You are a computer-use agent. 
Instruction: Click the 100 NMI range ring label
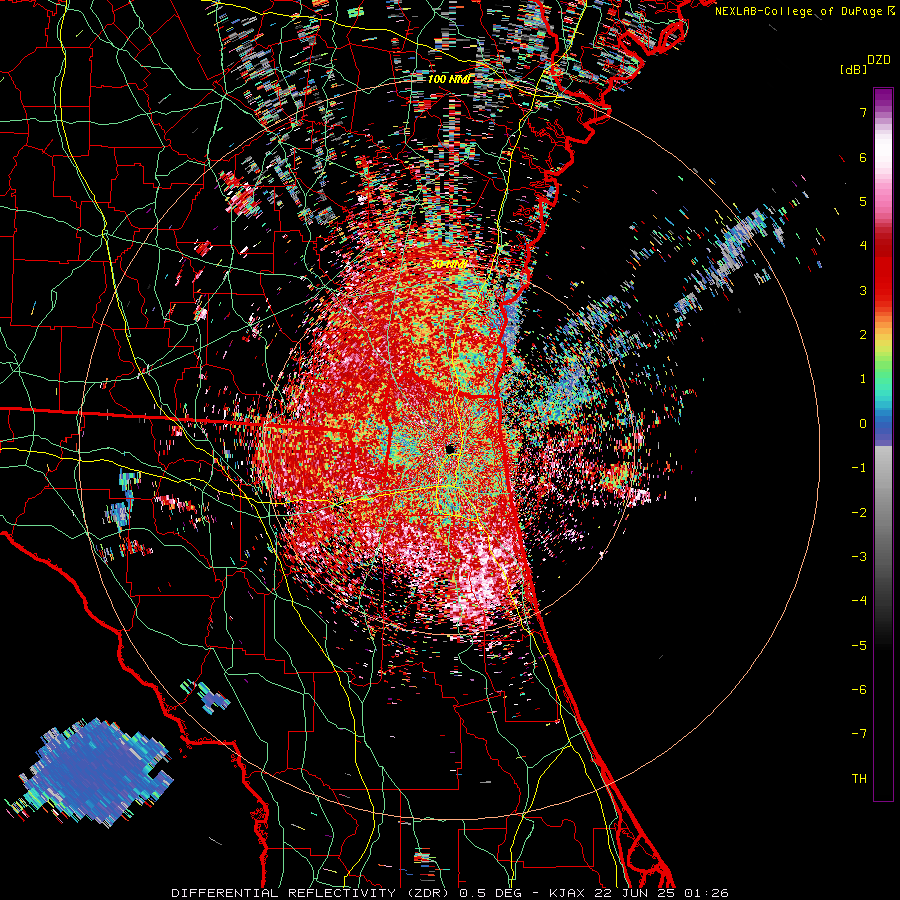coord(449,79)
